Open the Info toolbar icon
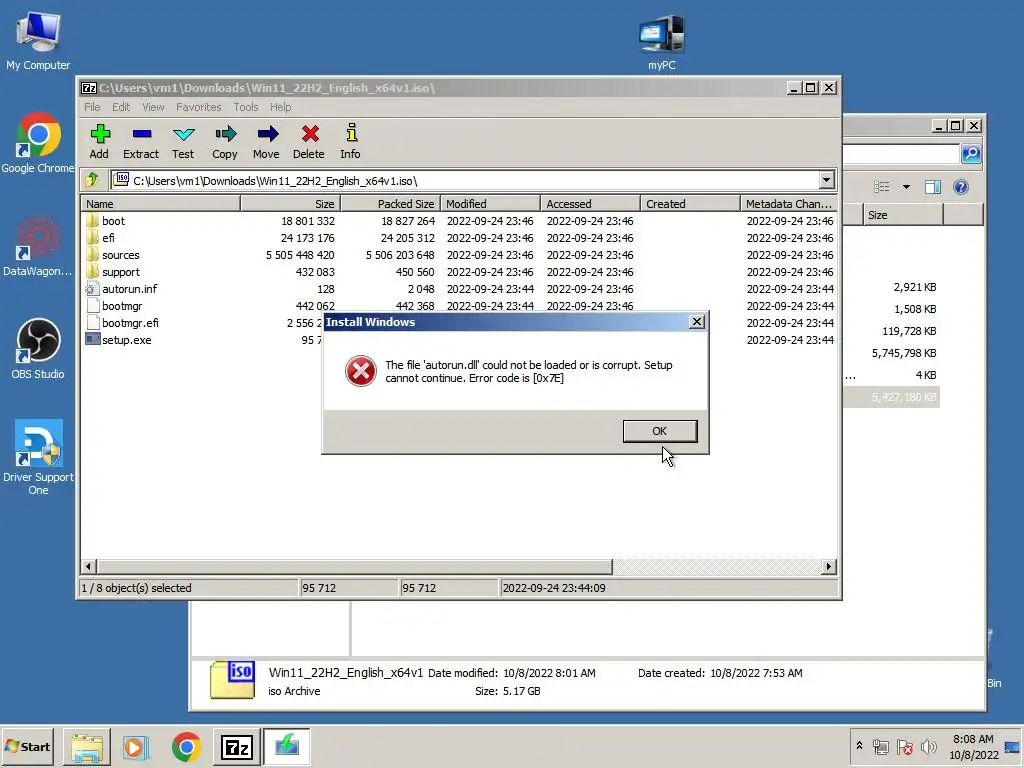The height and width of the screenshot is (768, 1024). coord(351,142)
